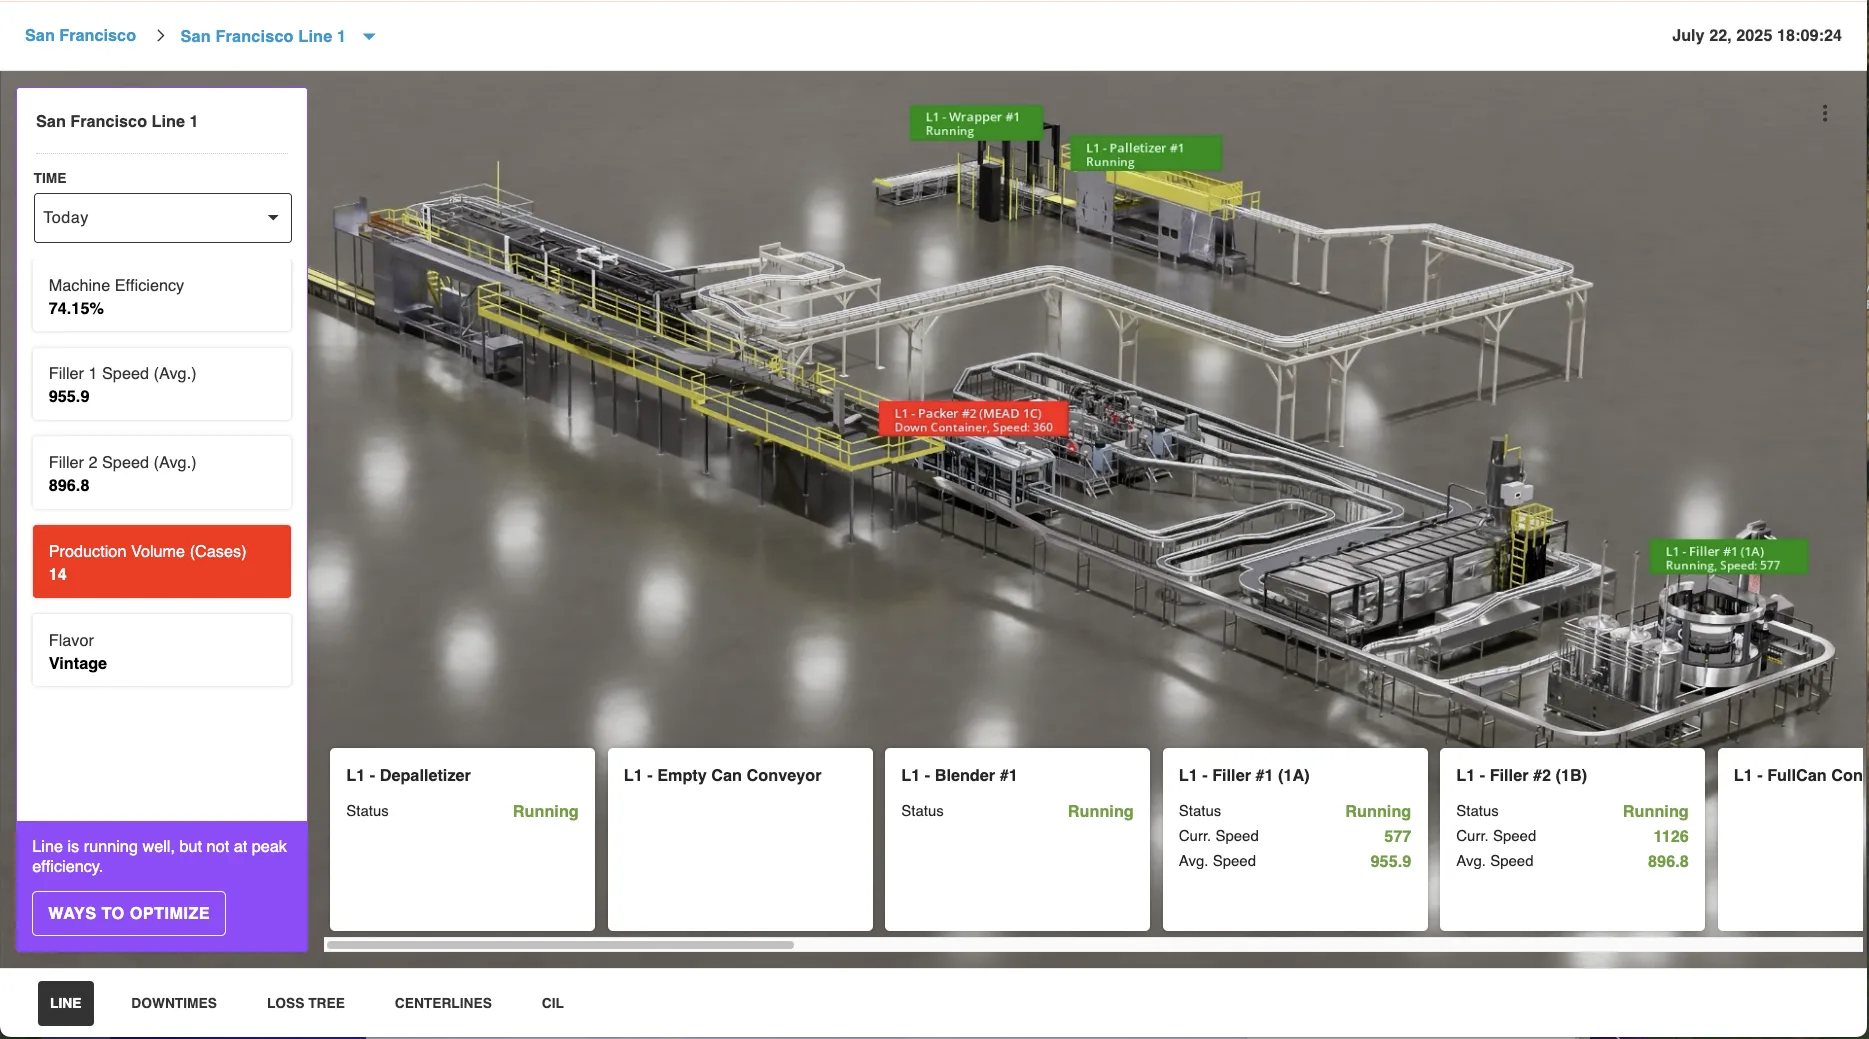Open the three-dot options menu on the line view
This screenshot has height=1039, width=1869.
coord(1824,113)
